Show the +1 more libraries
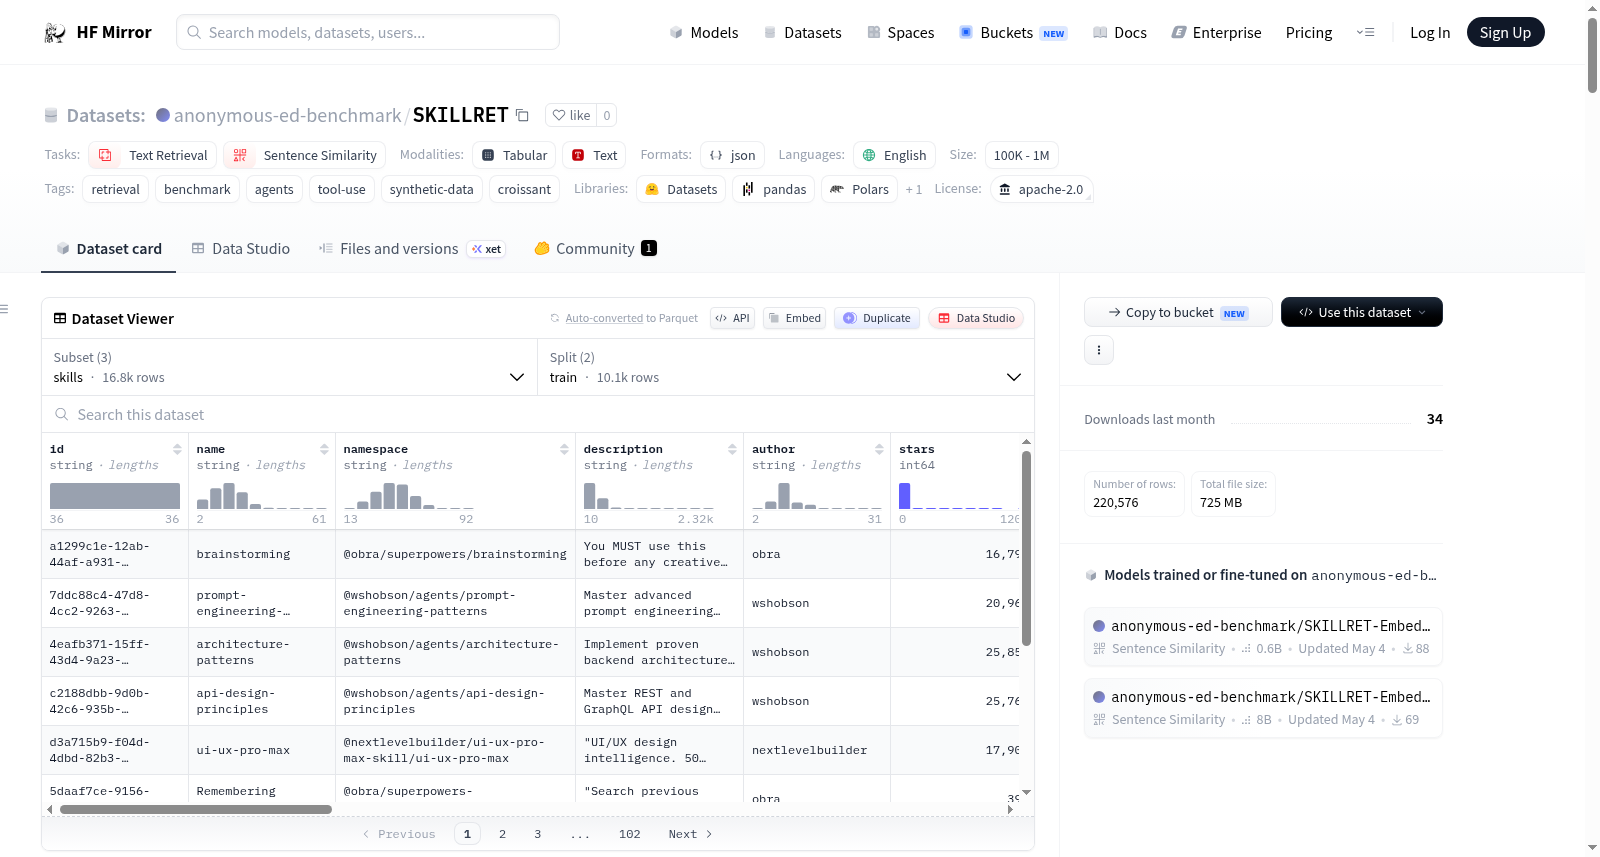Viewport: 1600px width, 857px height. pos(913,189)
